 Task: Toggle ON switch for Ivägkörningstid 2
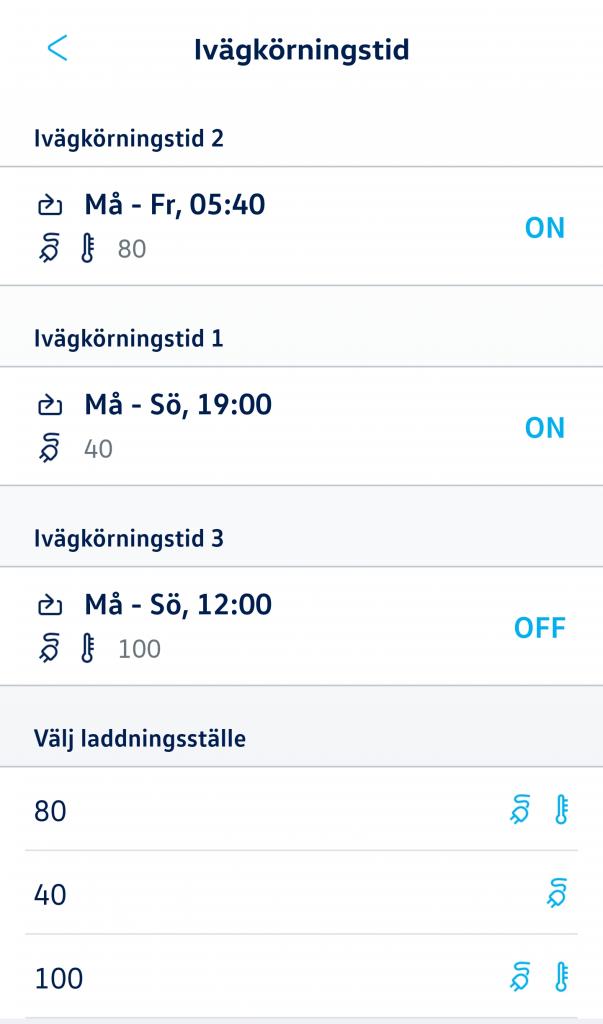click(x=545, y=228)
